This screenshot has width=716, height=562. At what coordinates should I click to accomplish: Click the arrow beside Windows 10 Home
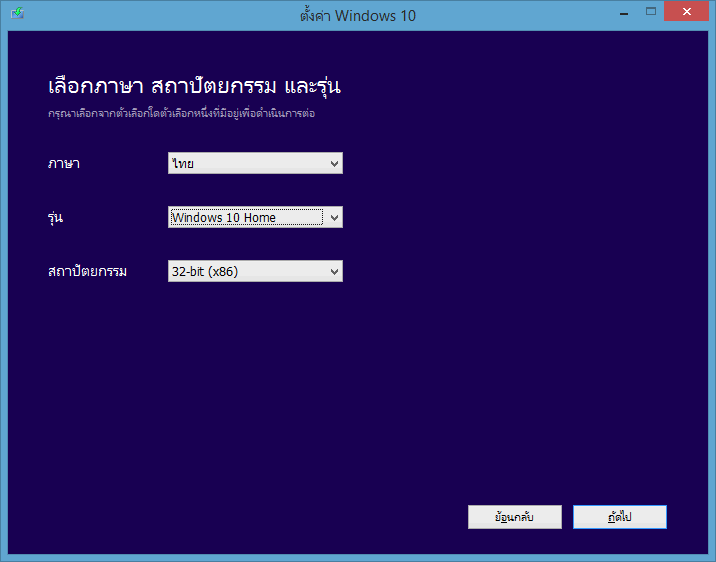334,217
